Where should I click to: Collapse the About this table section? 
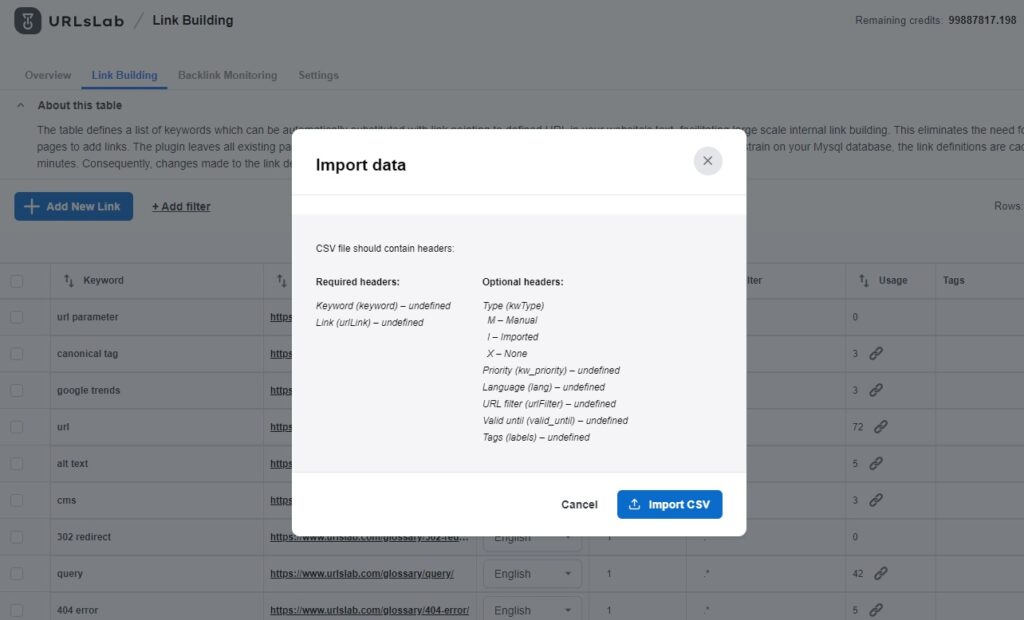click(x=21, y=105)
